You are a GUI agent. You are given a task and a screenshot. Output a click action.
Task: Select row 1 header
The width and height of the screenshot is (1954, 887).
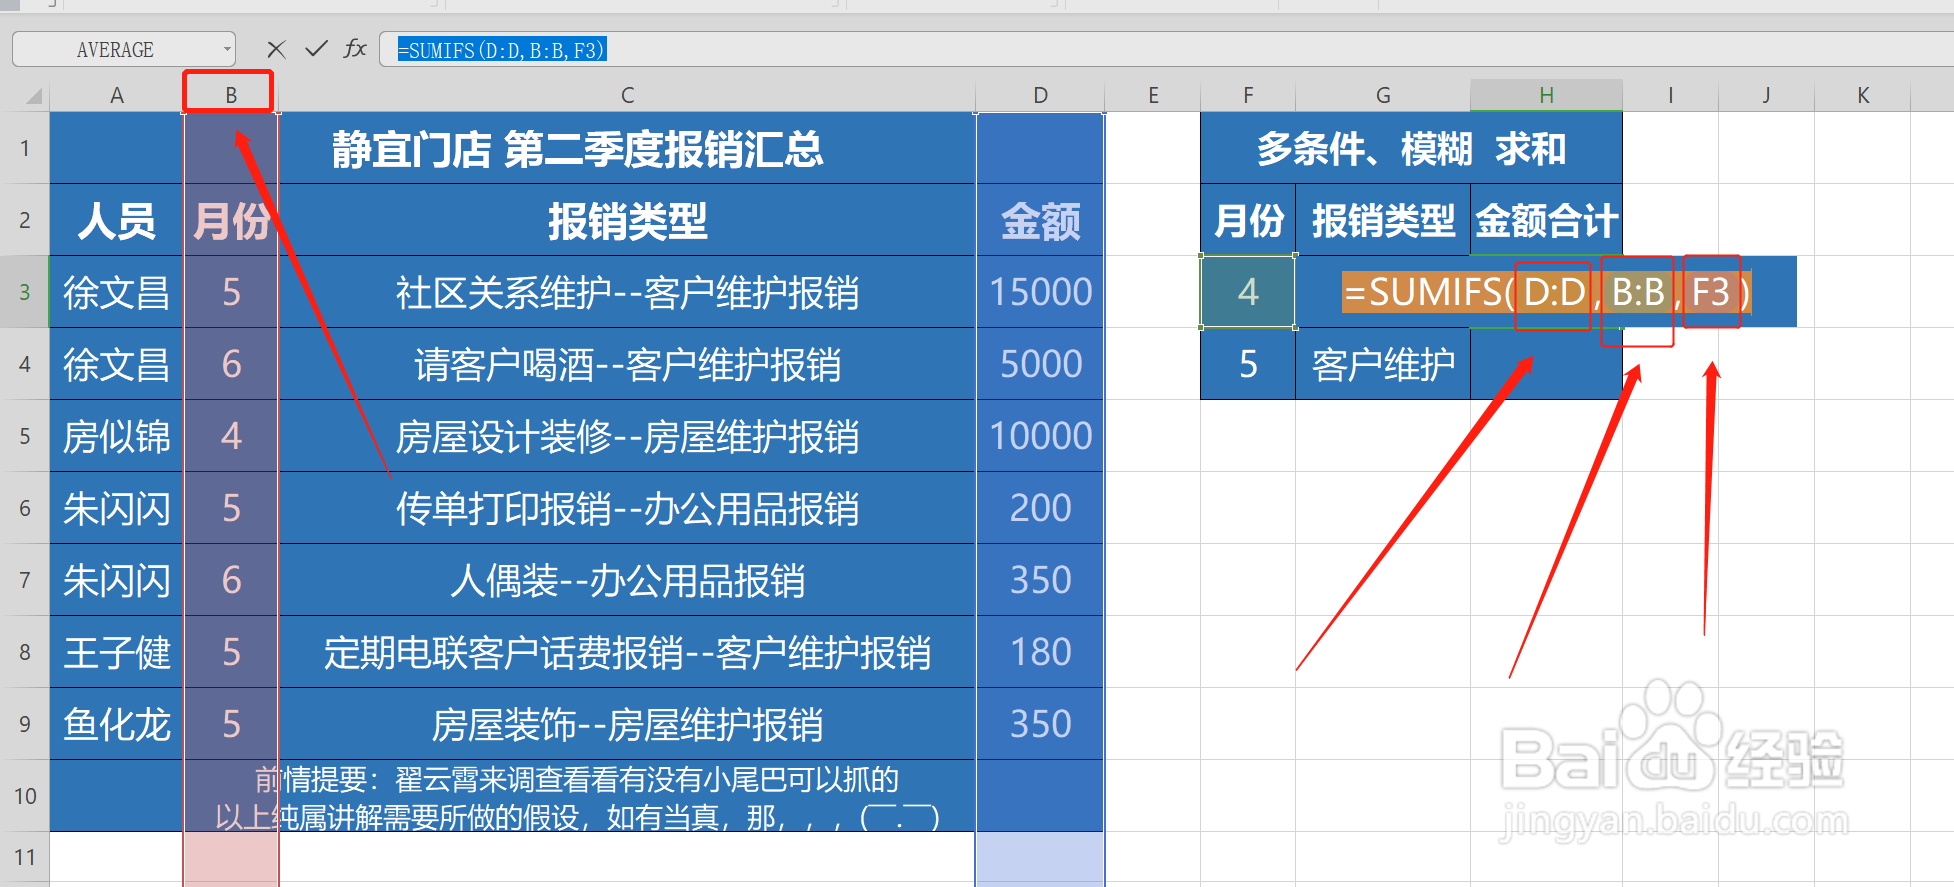coord(25,148)
